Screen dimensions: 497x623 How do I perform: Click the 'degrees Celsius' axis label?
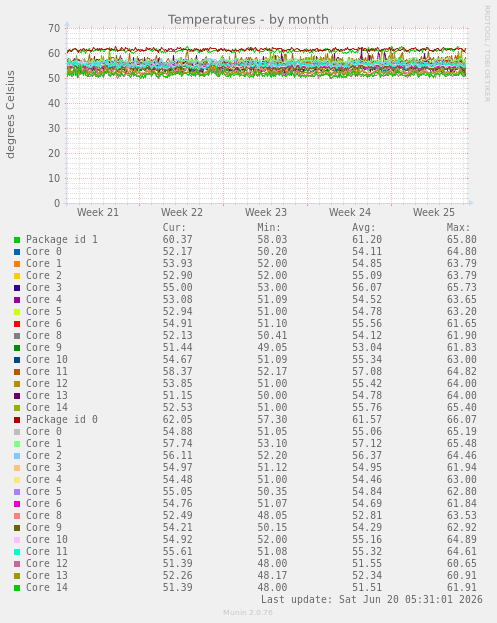10,114
